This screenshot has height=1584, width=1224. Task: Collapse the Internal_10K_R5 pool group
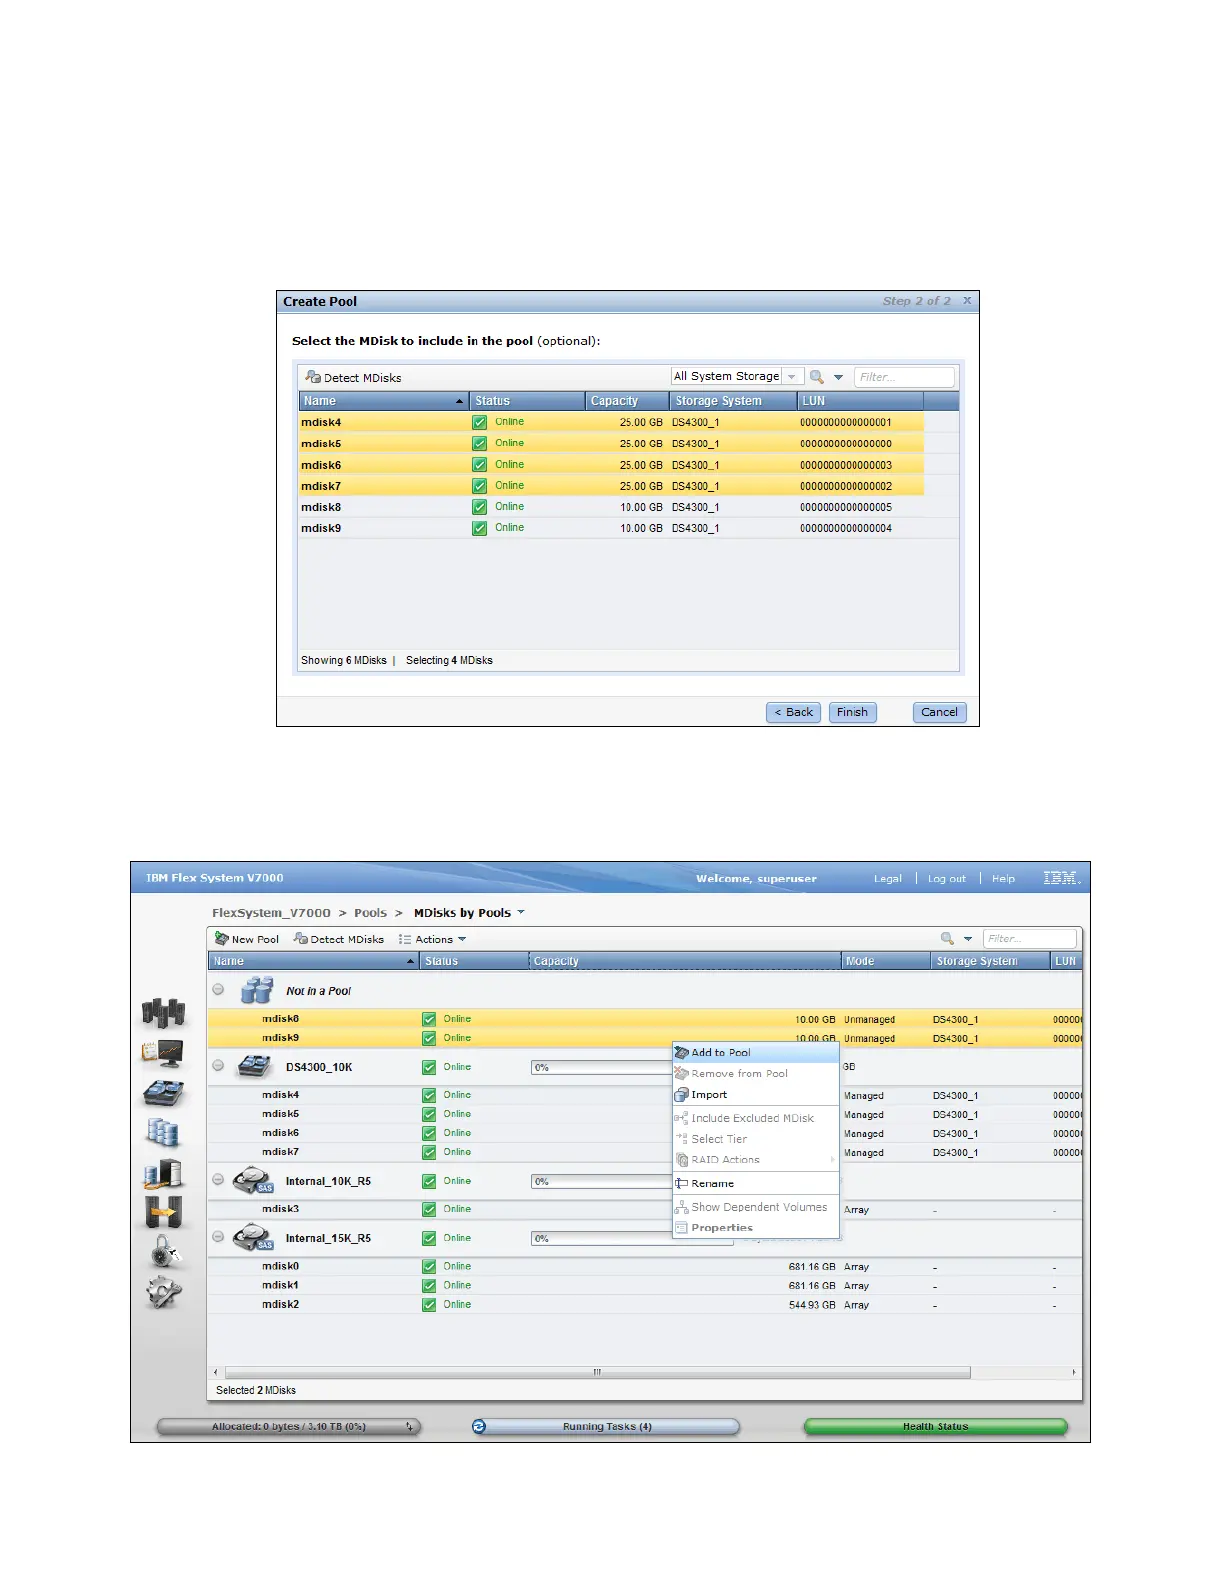click(x=218, y=1180)
